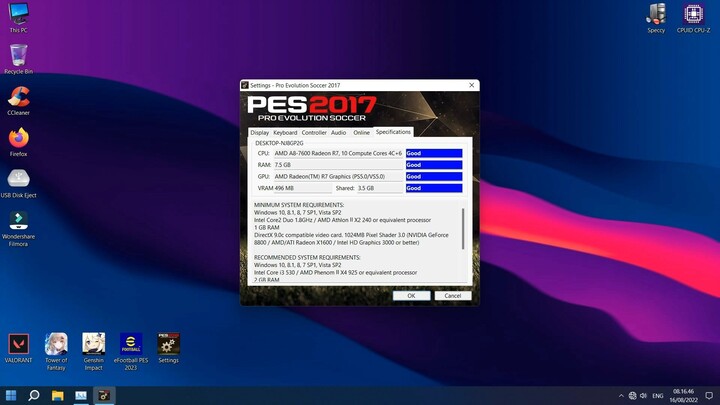Open Speccy from the desktop

pos(656,17)
